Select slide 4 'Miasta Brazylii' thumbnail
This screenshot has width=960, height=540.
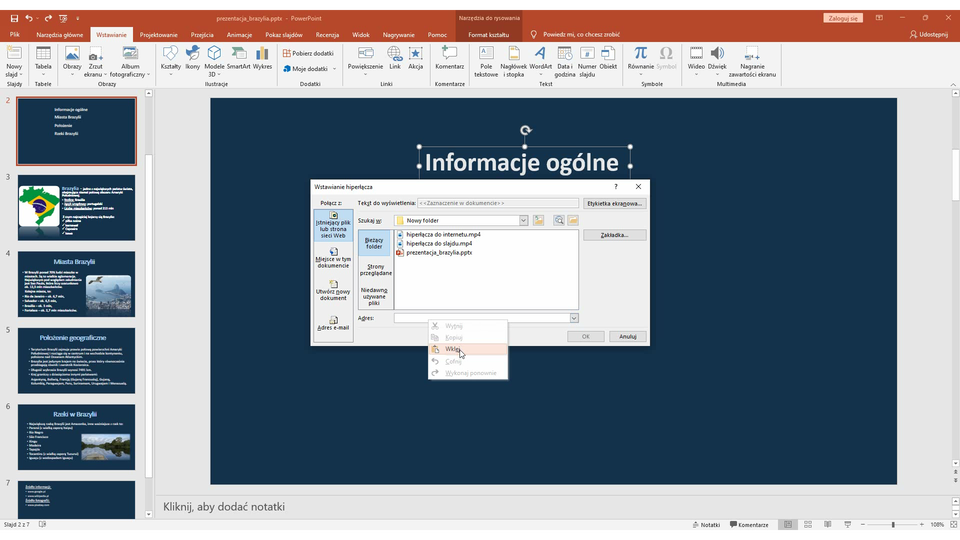76,284
